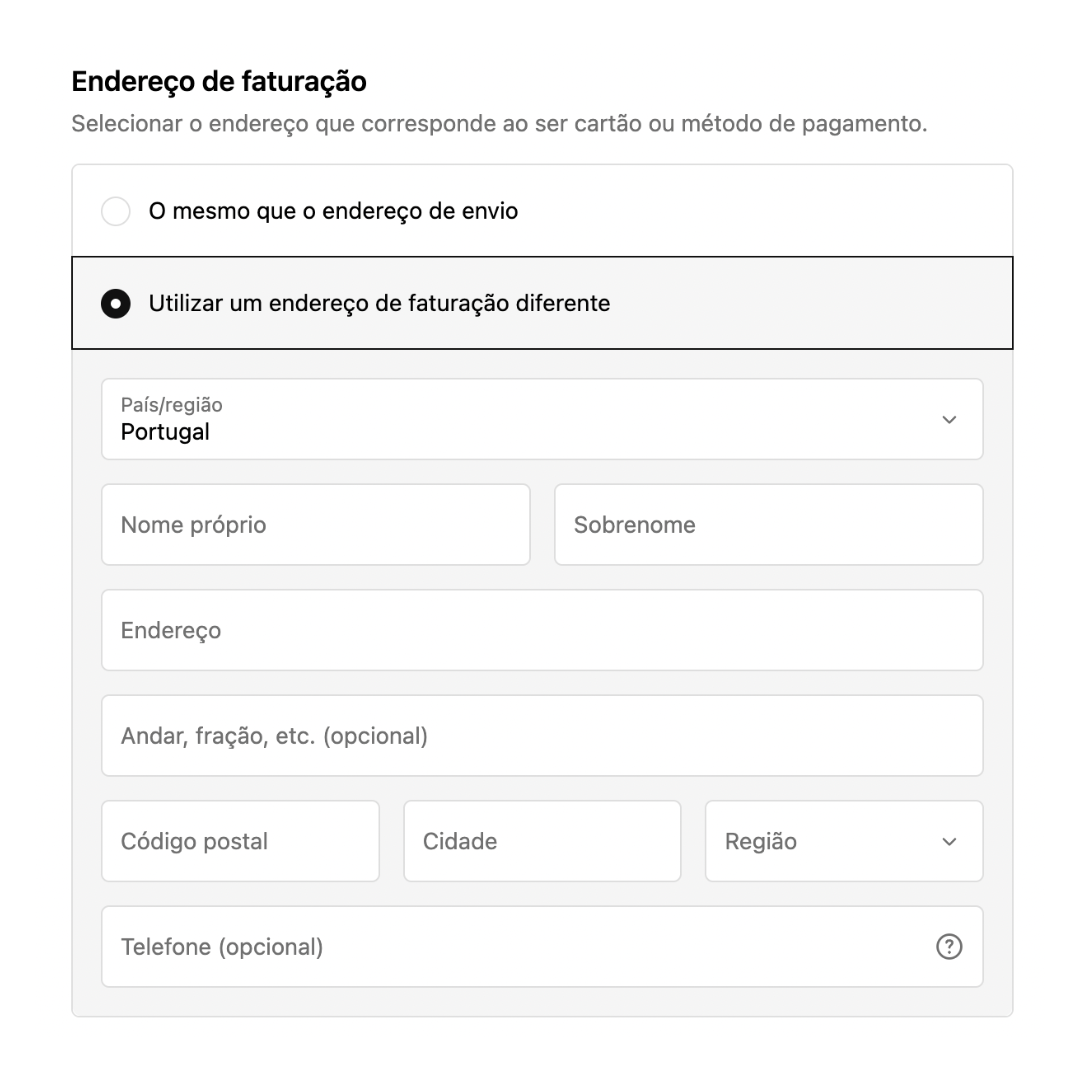Click the 'Endereço de faturação' heading

219,81
